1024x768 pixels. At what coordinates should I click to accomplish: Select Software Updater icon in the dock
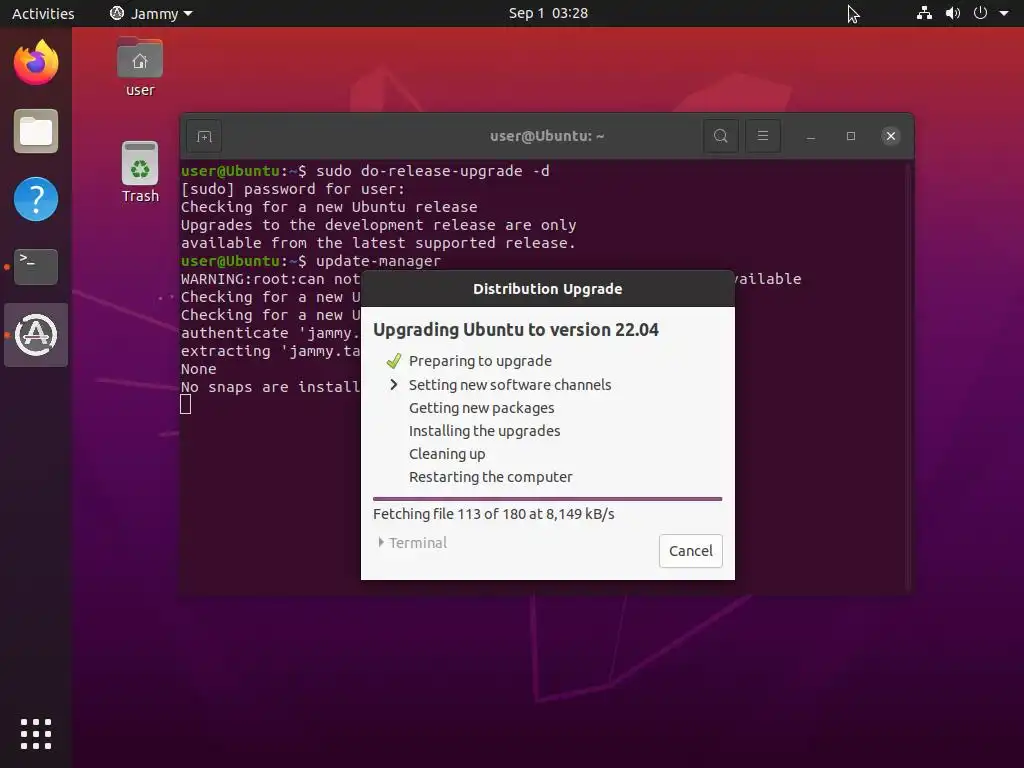click(x=36, y=335)
